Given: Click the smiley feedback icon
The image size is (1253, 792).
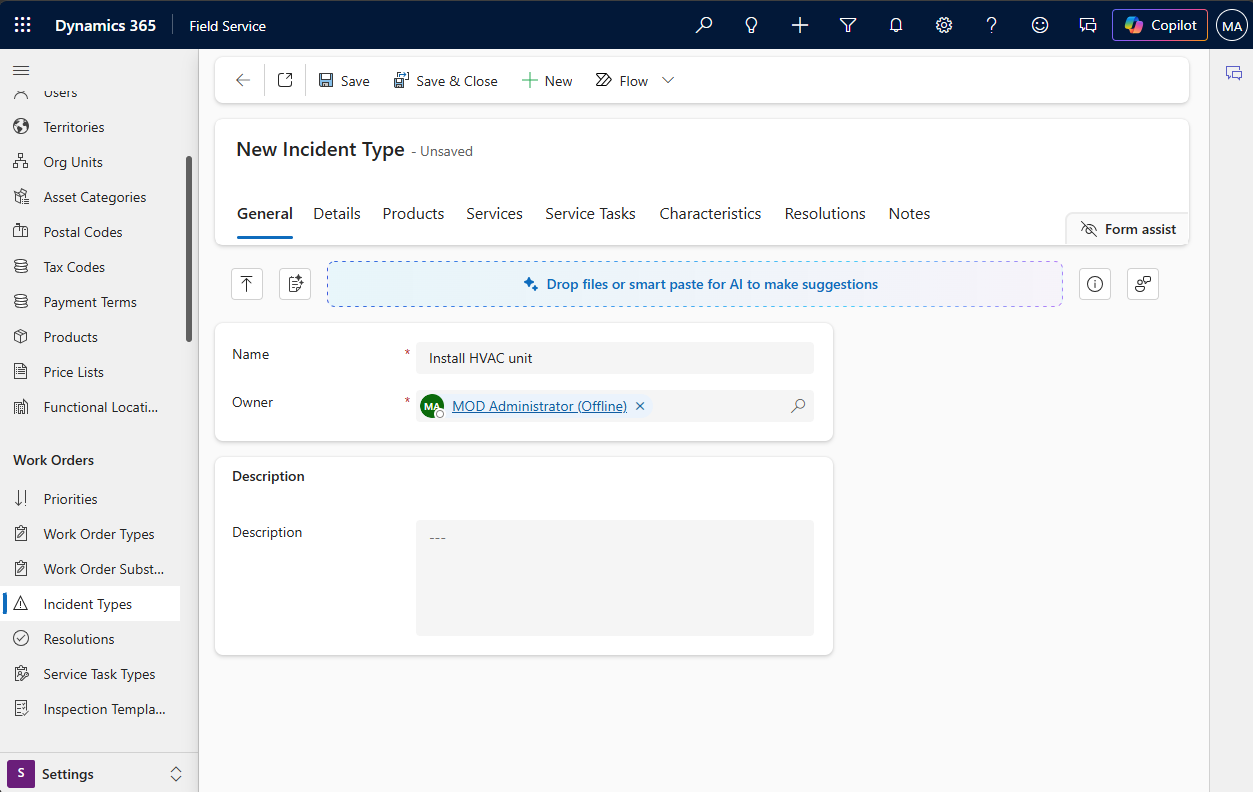Looking at the screenshot, I should click(1040, 25).
